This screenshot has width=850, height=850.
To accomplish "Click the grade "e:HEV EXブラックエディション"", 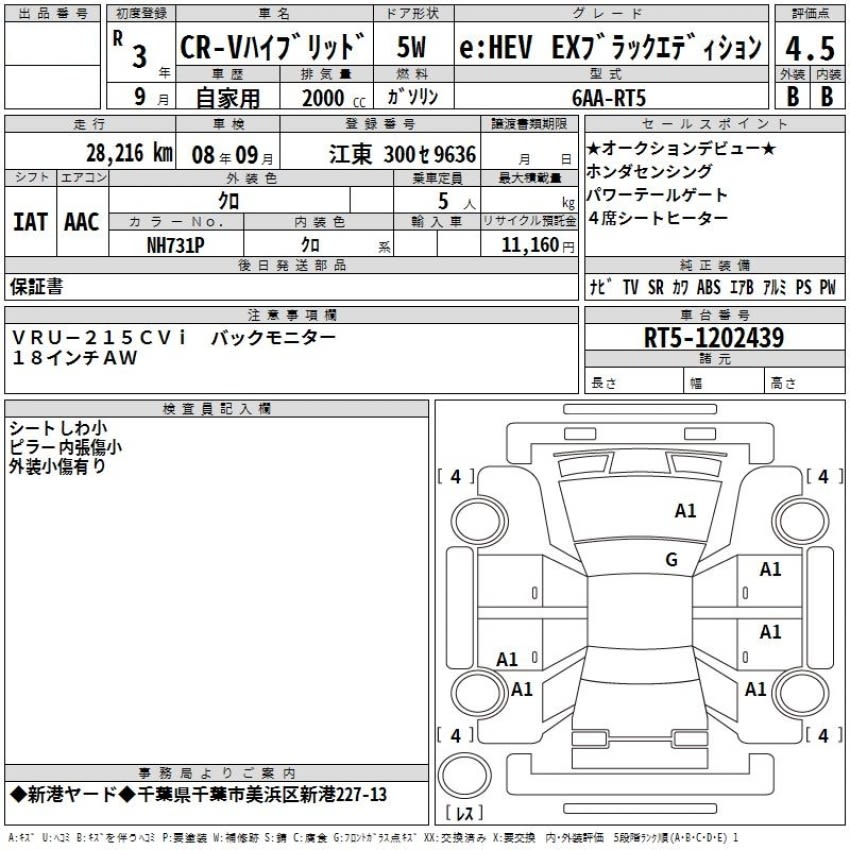I will coord(610,47).
